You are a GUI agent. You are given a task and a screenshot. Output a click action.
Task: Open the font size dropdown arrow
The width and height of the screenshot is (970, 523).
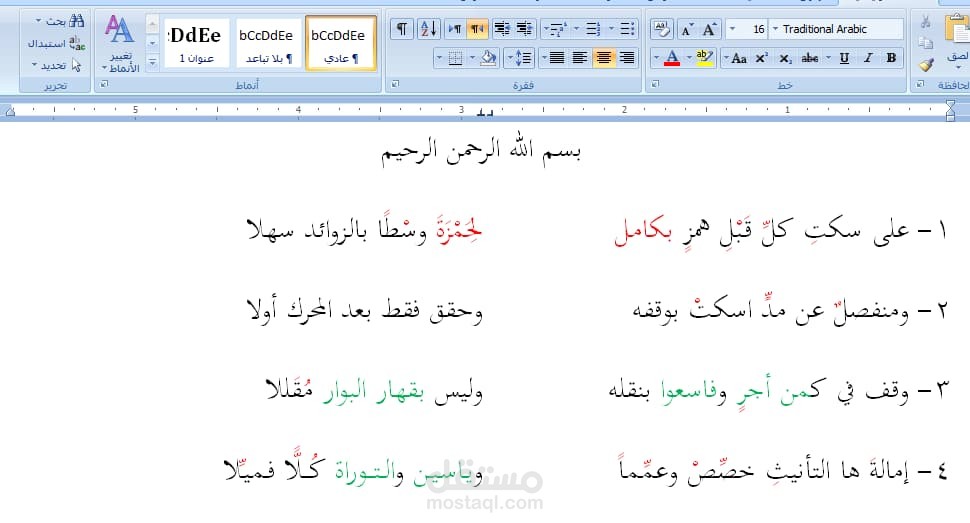732,28
